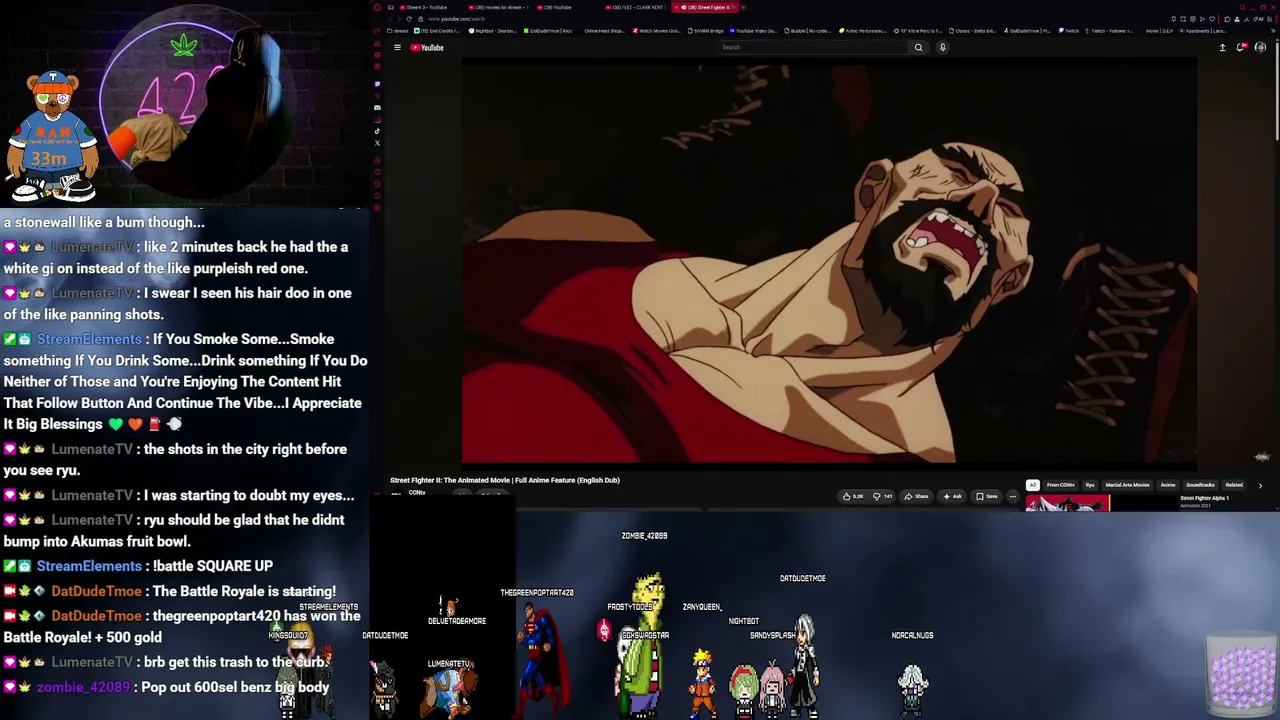Viewport: 1280px width, 720px height.
Task: Click the browser address bar URL
Action: (456, 19)
